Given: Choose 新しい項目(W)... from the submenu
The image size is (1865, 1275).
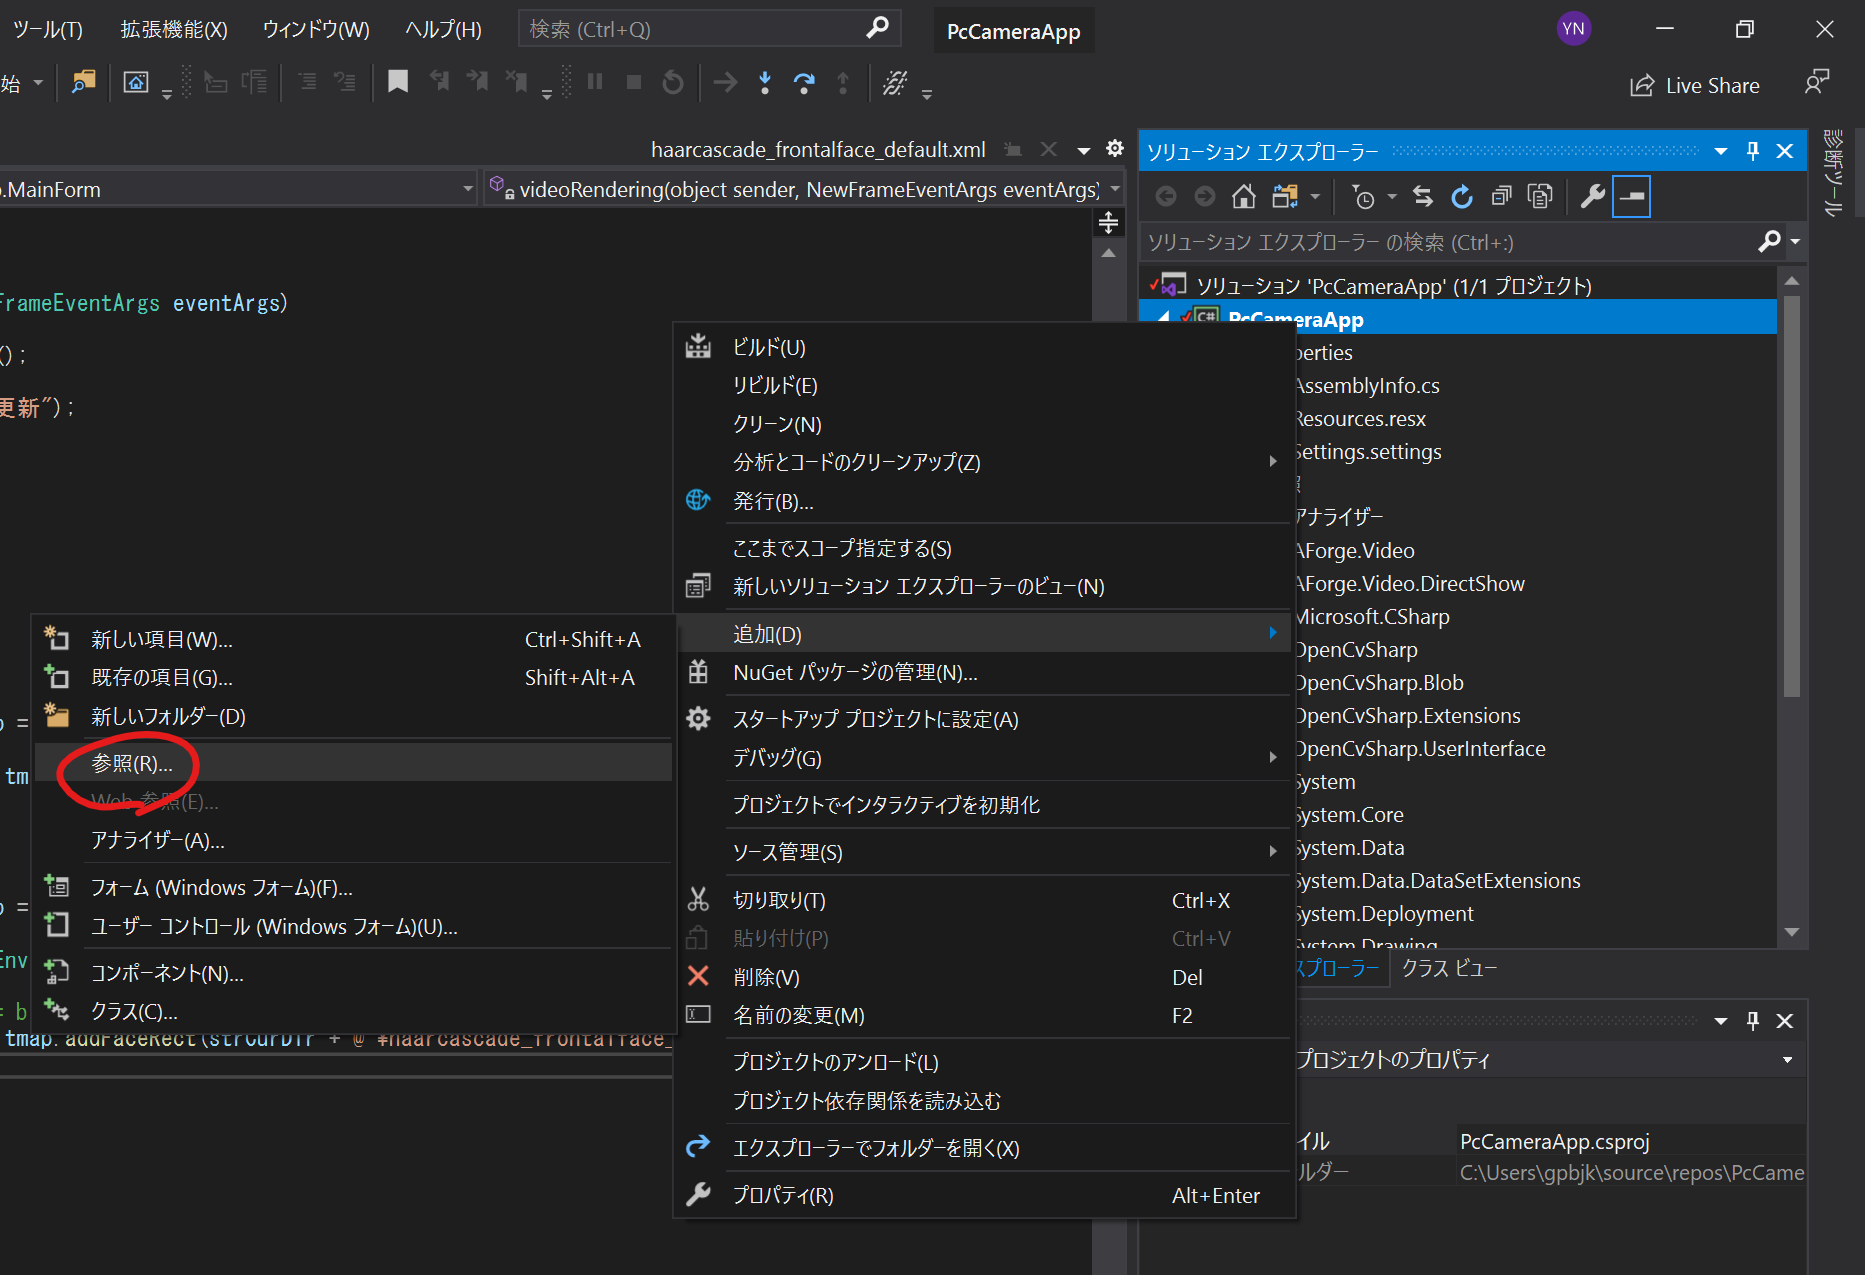Looking at the screenshot, I should [x=354, y=639].
